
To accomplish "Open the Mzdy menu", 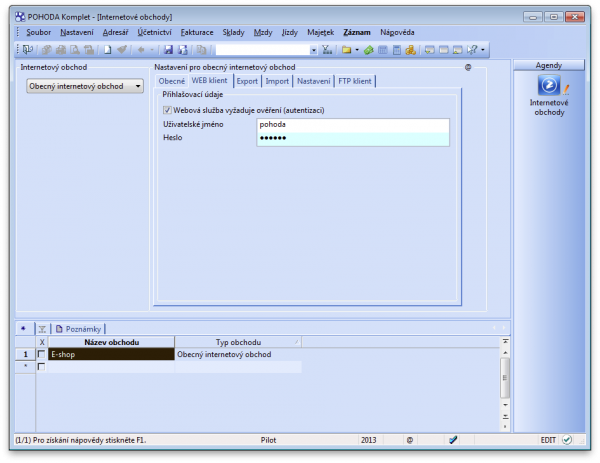I will pyautogui.click(x=263, y=33).
